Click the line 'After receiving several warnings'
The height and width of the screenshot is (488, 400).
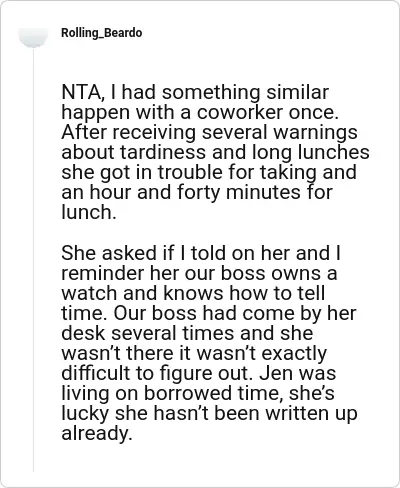(209, 132)
